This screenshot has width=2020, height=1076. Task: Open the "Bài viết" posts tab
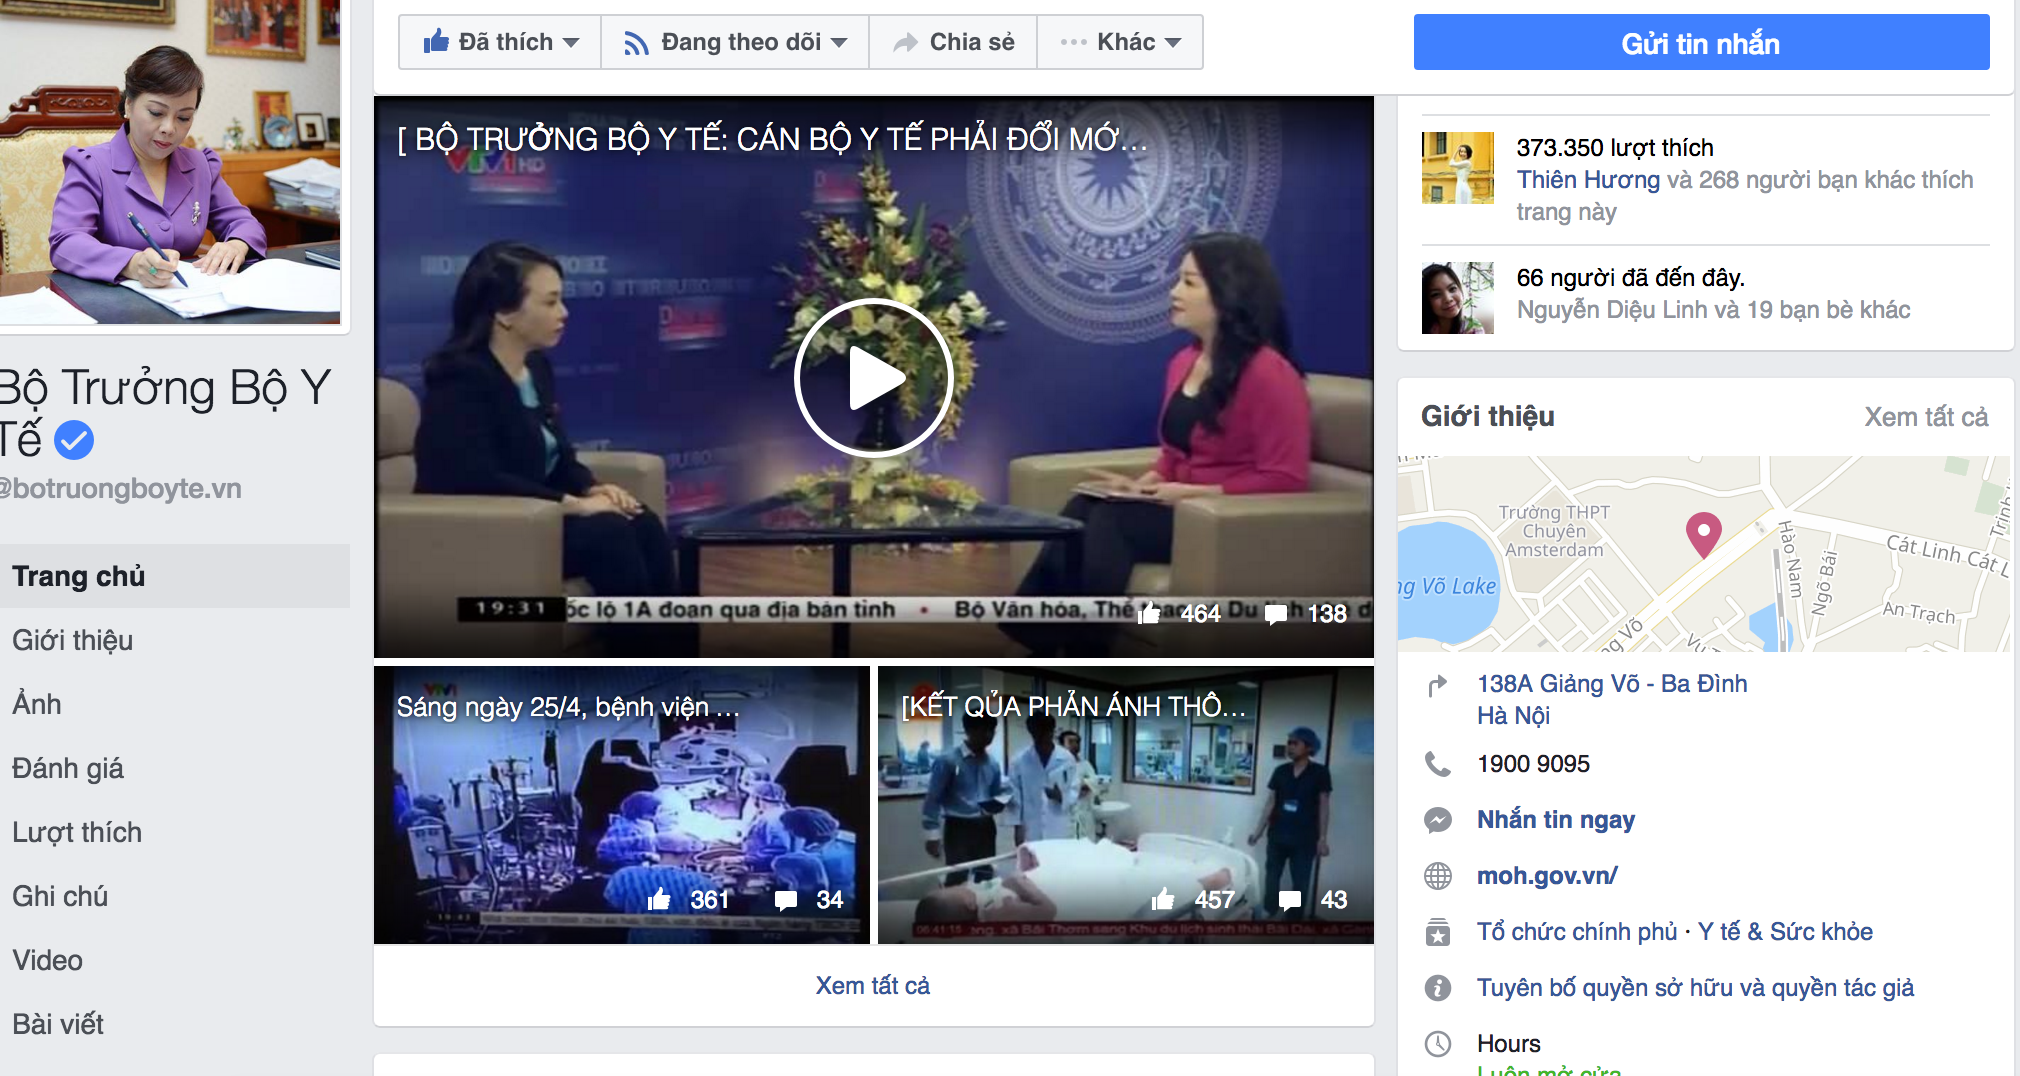(58, 1024)
